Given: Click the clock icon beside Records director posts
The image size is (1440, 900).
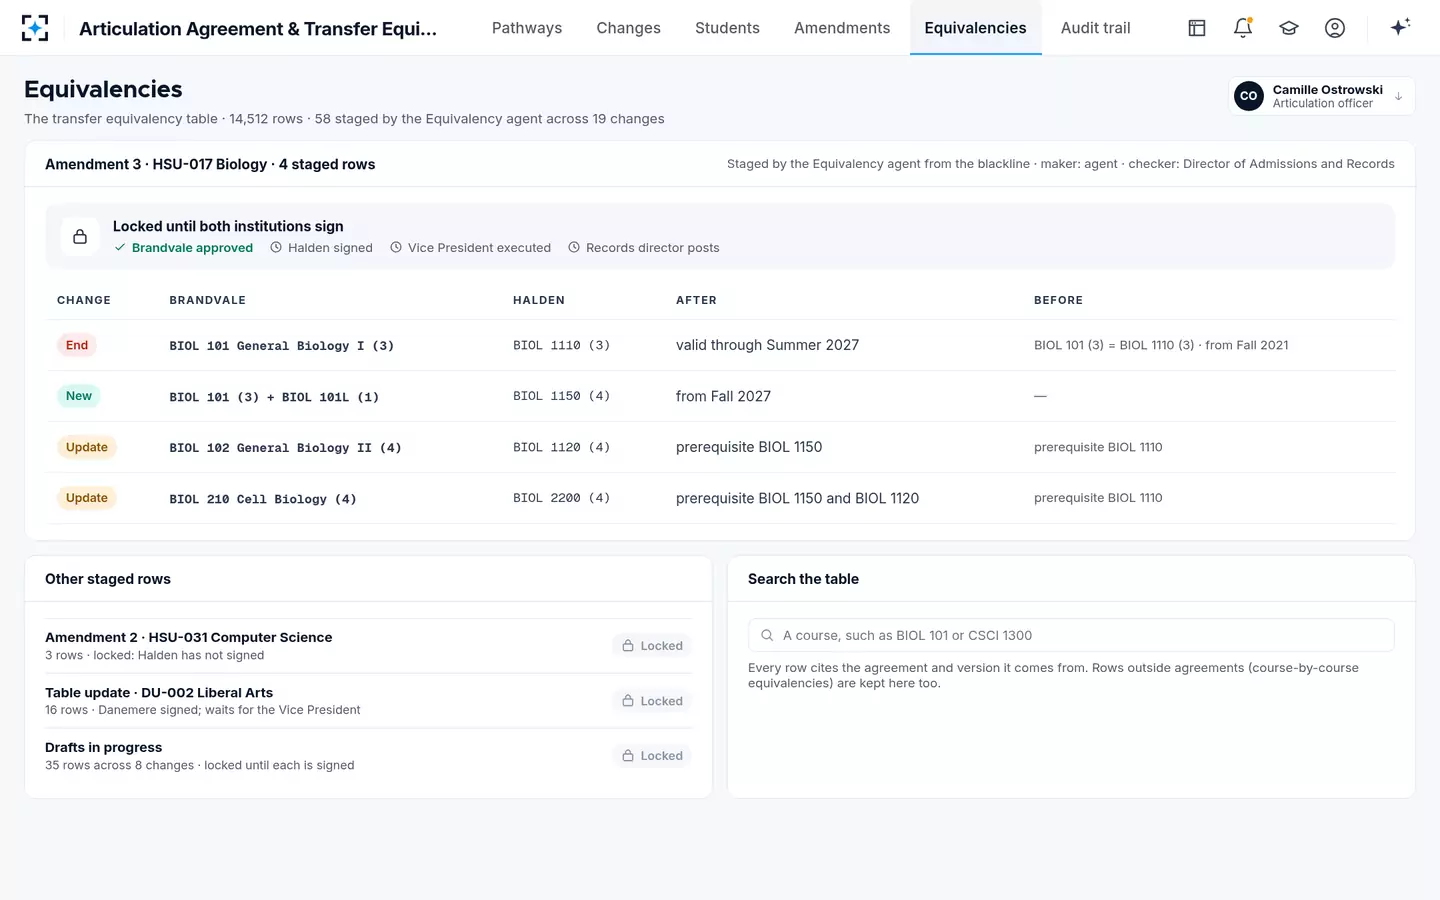Looking at the screenshot, I should 574,248.
